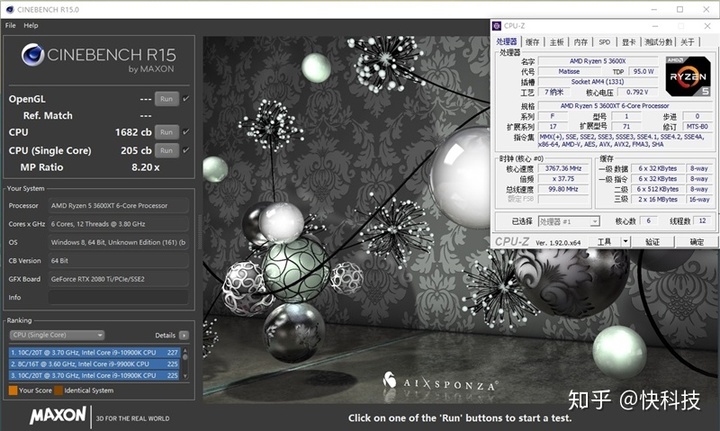The width and height of the screenshot is (720, 431).
Task: Click the thread count value 12 in CPU-Z
Action: click(x=702, y=221)
